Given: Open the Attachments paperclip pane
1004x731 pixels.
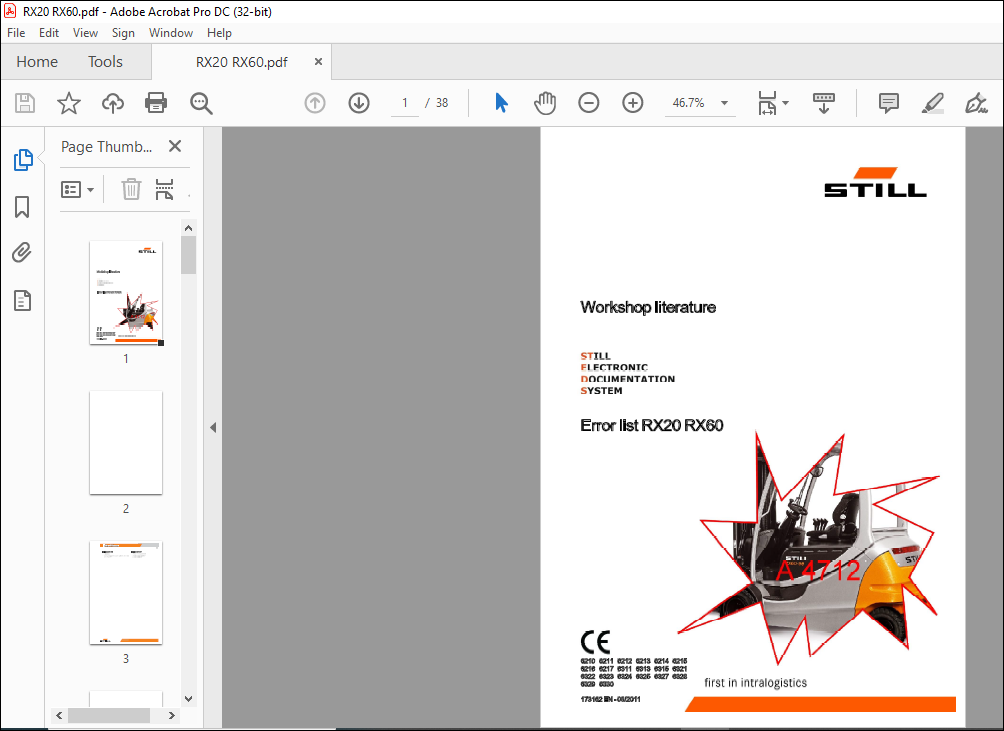Looking at the screenshot, I should pos(22,253).
